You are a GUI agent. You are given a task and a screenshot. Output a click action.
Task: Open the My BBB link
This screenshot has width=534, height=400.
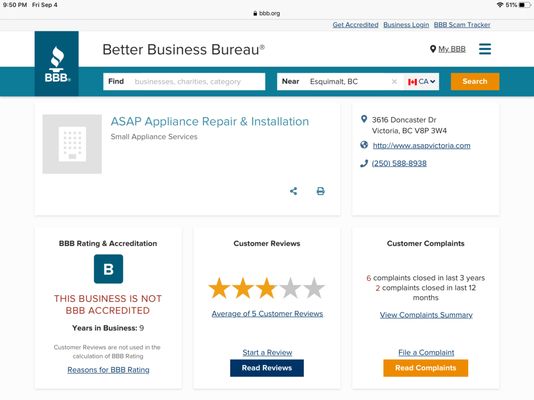coord(448,49)
